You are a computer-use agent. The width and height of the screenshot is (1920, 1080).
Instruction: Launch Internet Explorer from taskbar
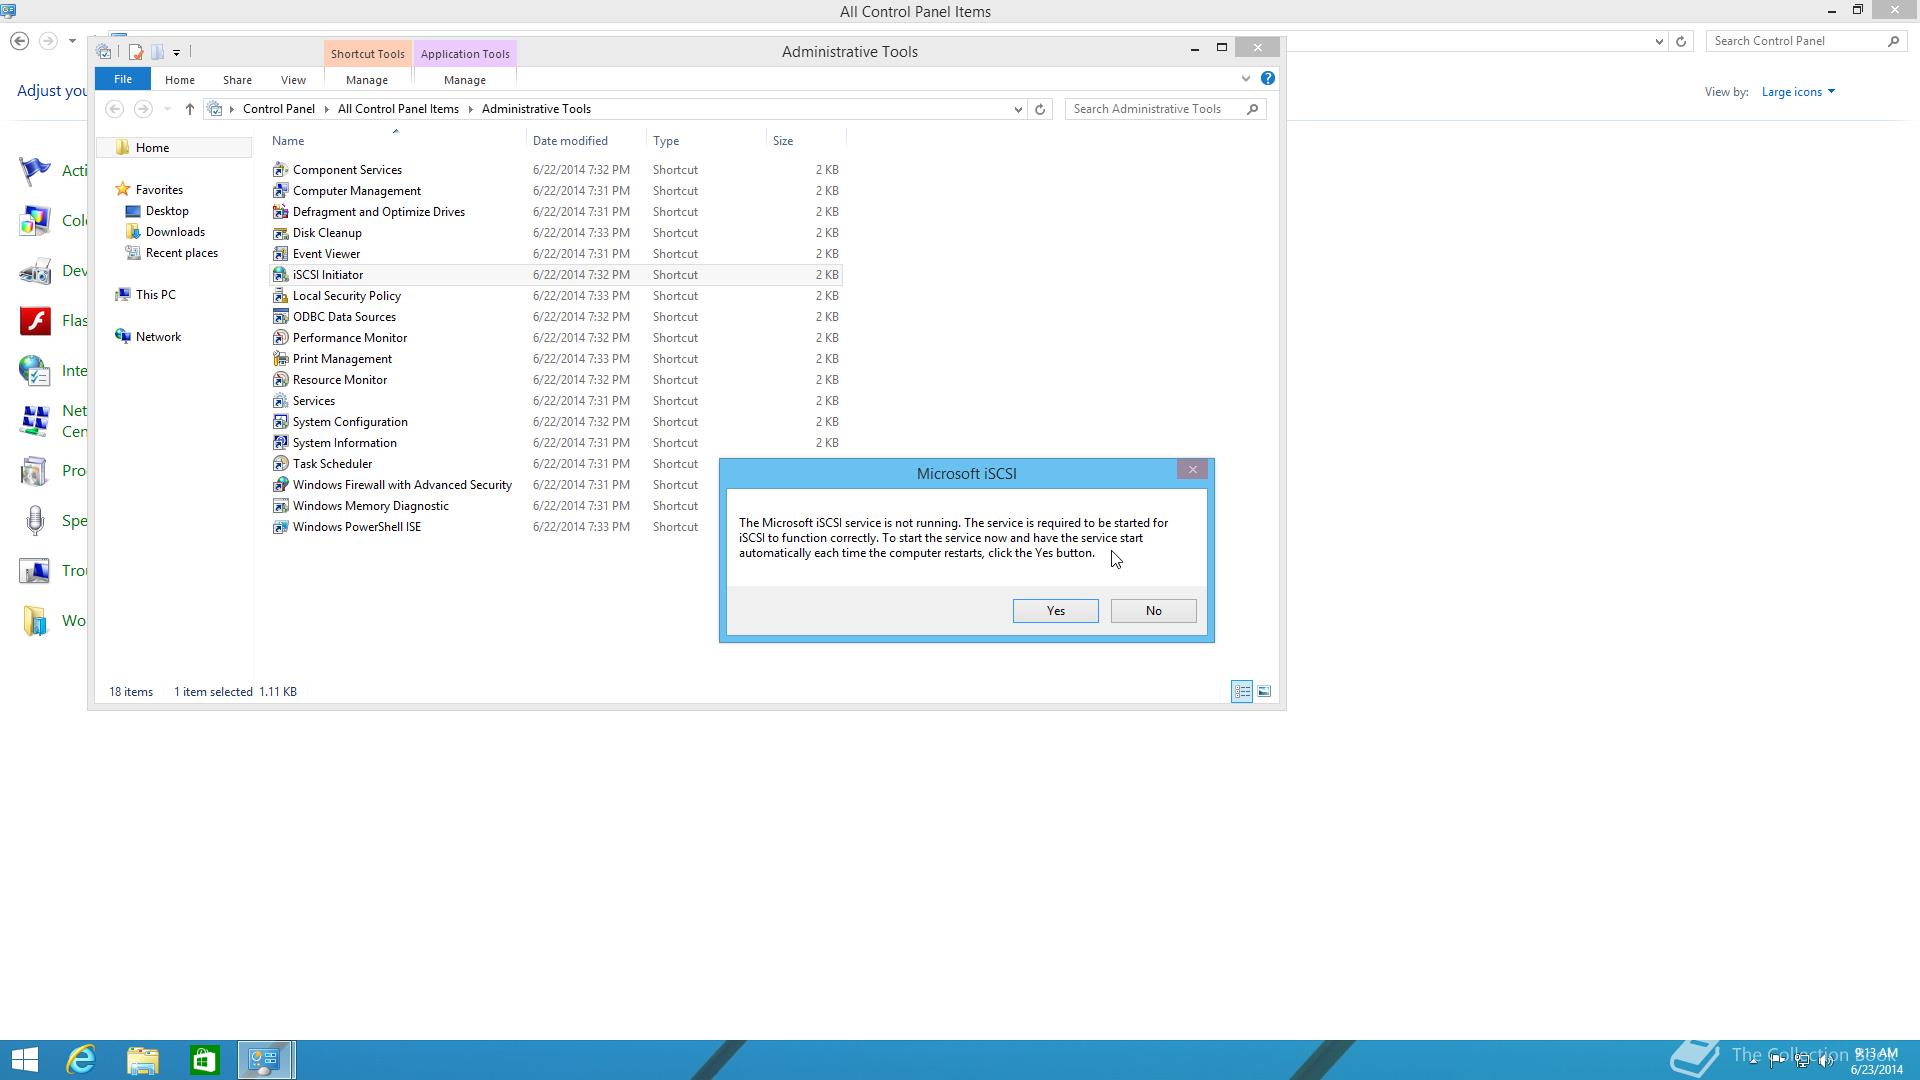[x=80, y=1060]
